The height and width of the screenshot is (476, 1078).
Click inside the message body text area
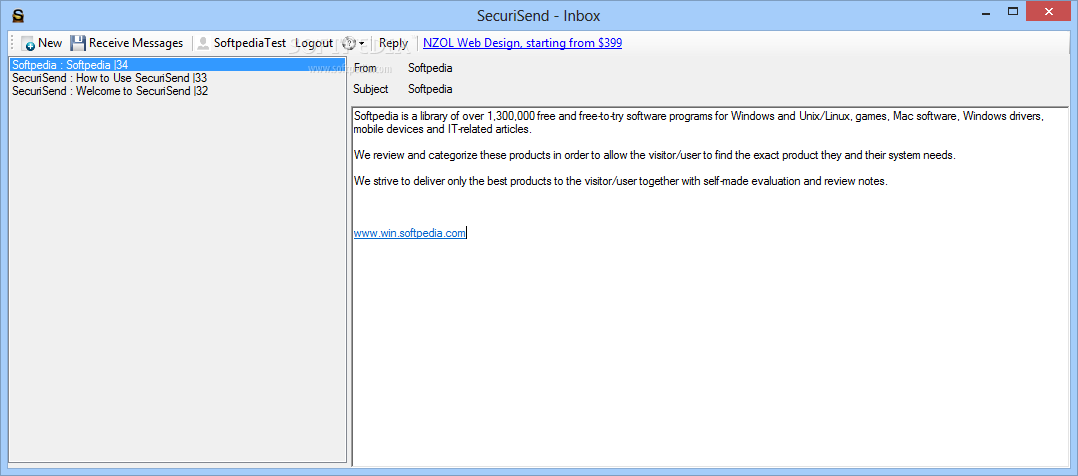pos(710,285)
